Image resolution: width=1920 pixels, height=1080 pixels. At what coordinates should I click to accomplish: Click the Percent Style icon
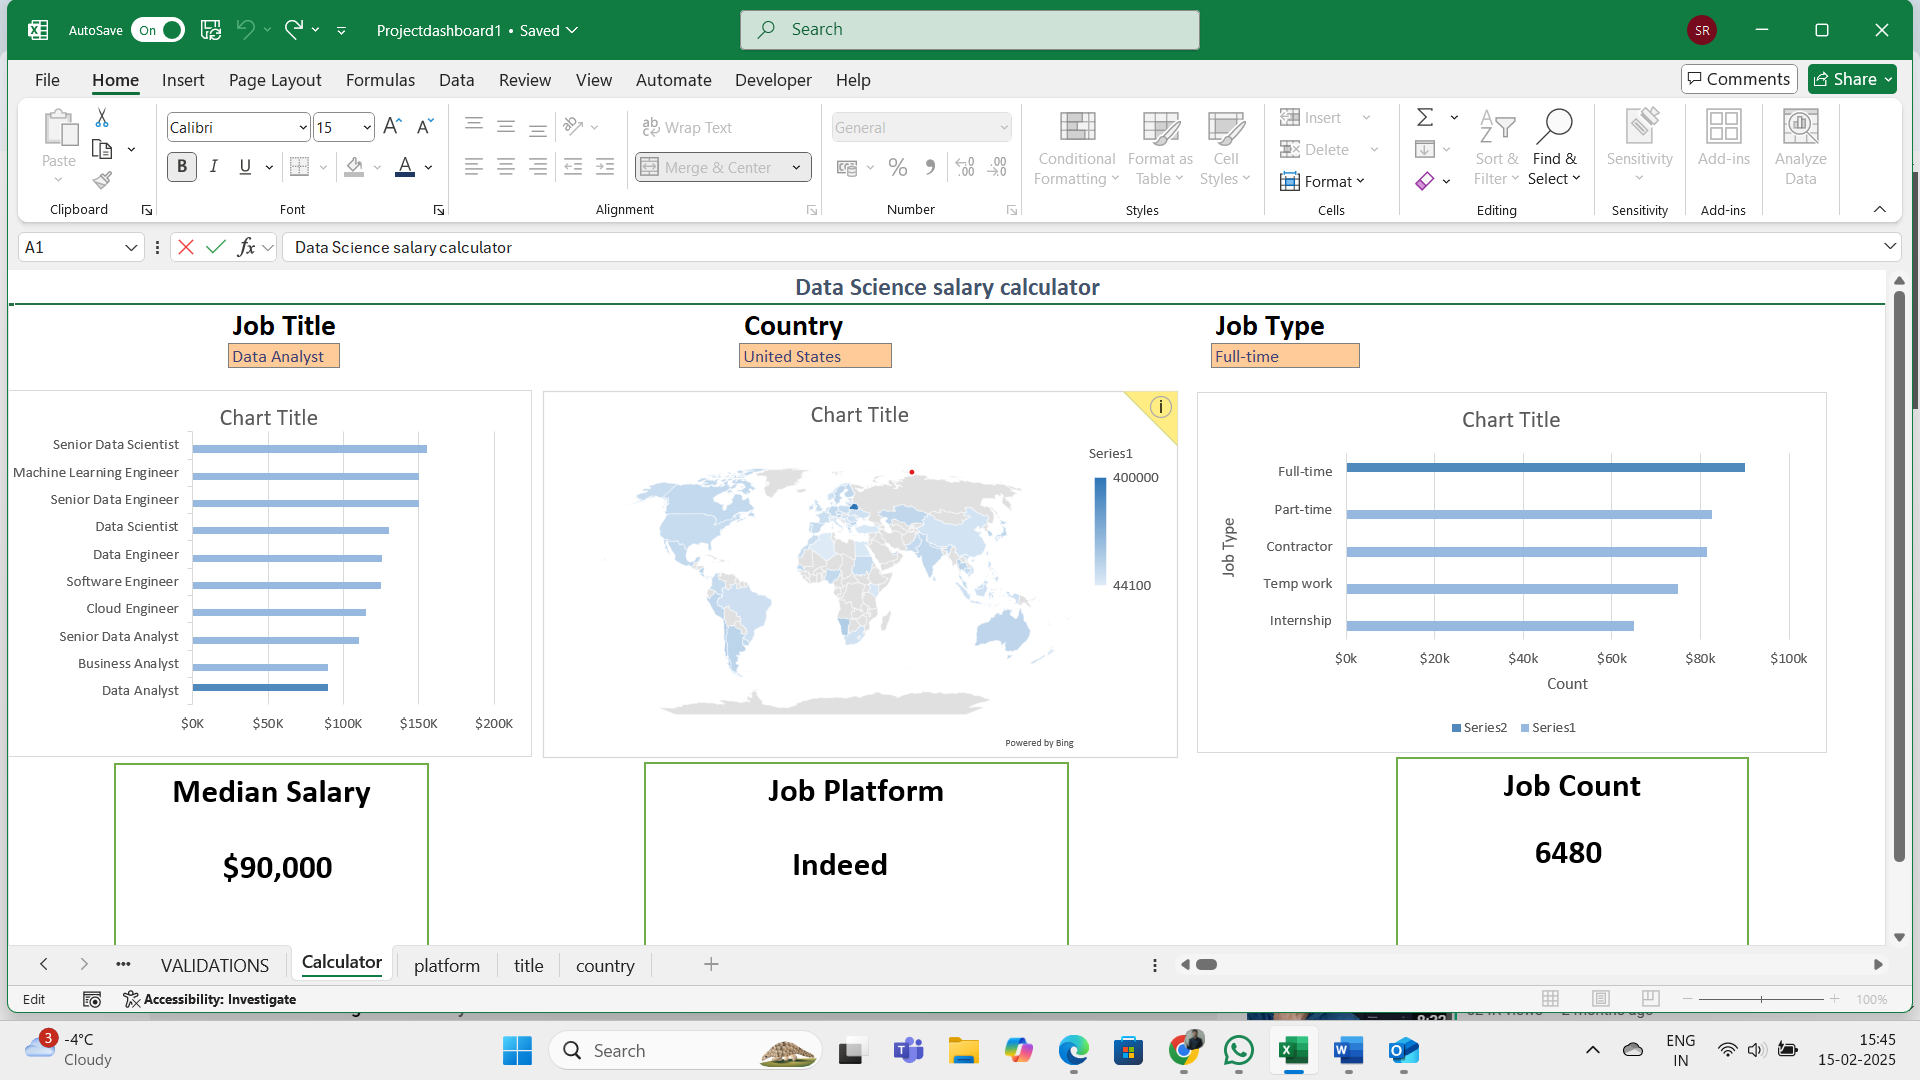[898, 167]
